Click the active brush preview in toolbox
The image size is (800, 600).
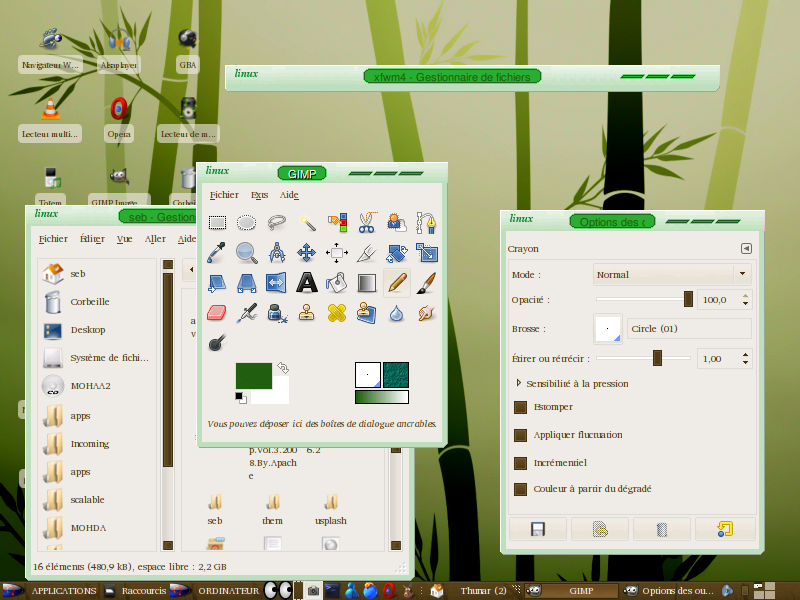pyautogui.click(x=368, y=375)
